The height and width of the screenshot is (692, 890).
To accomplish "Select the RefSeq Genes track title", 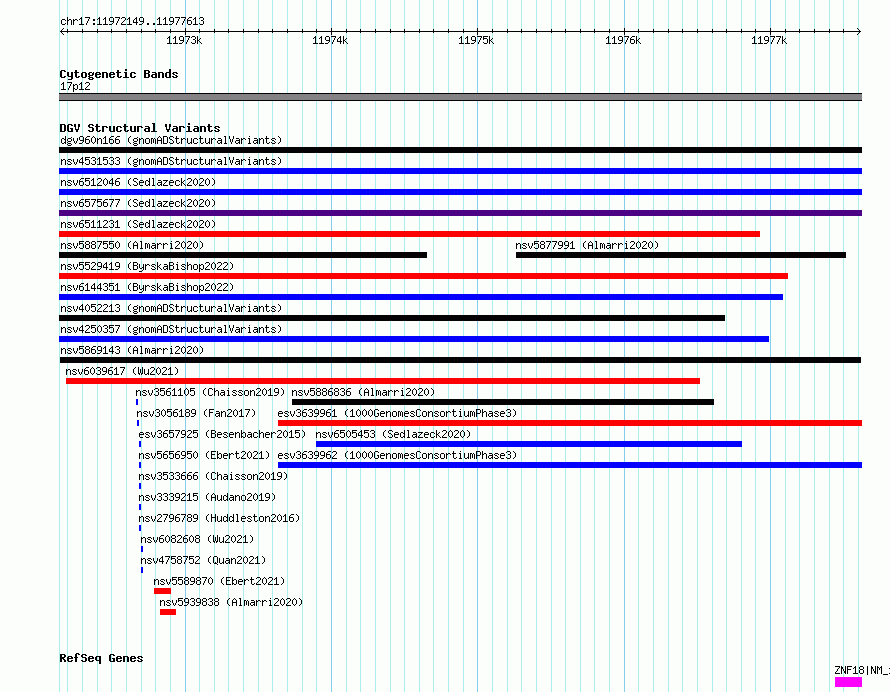I will [x=101, y=658].
